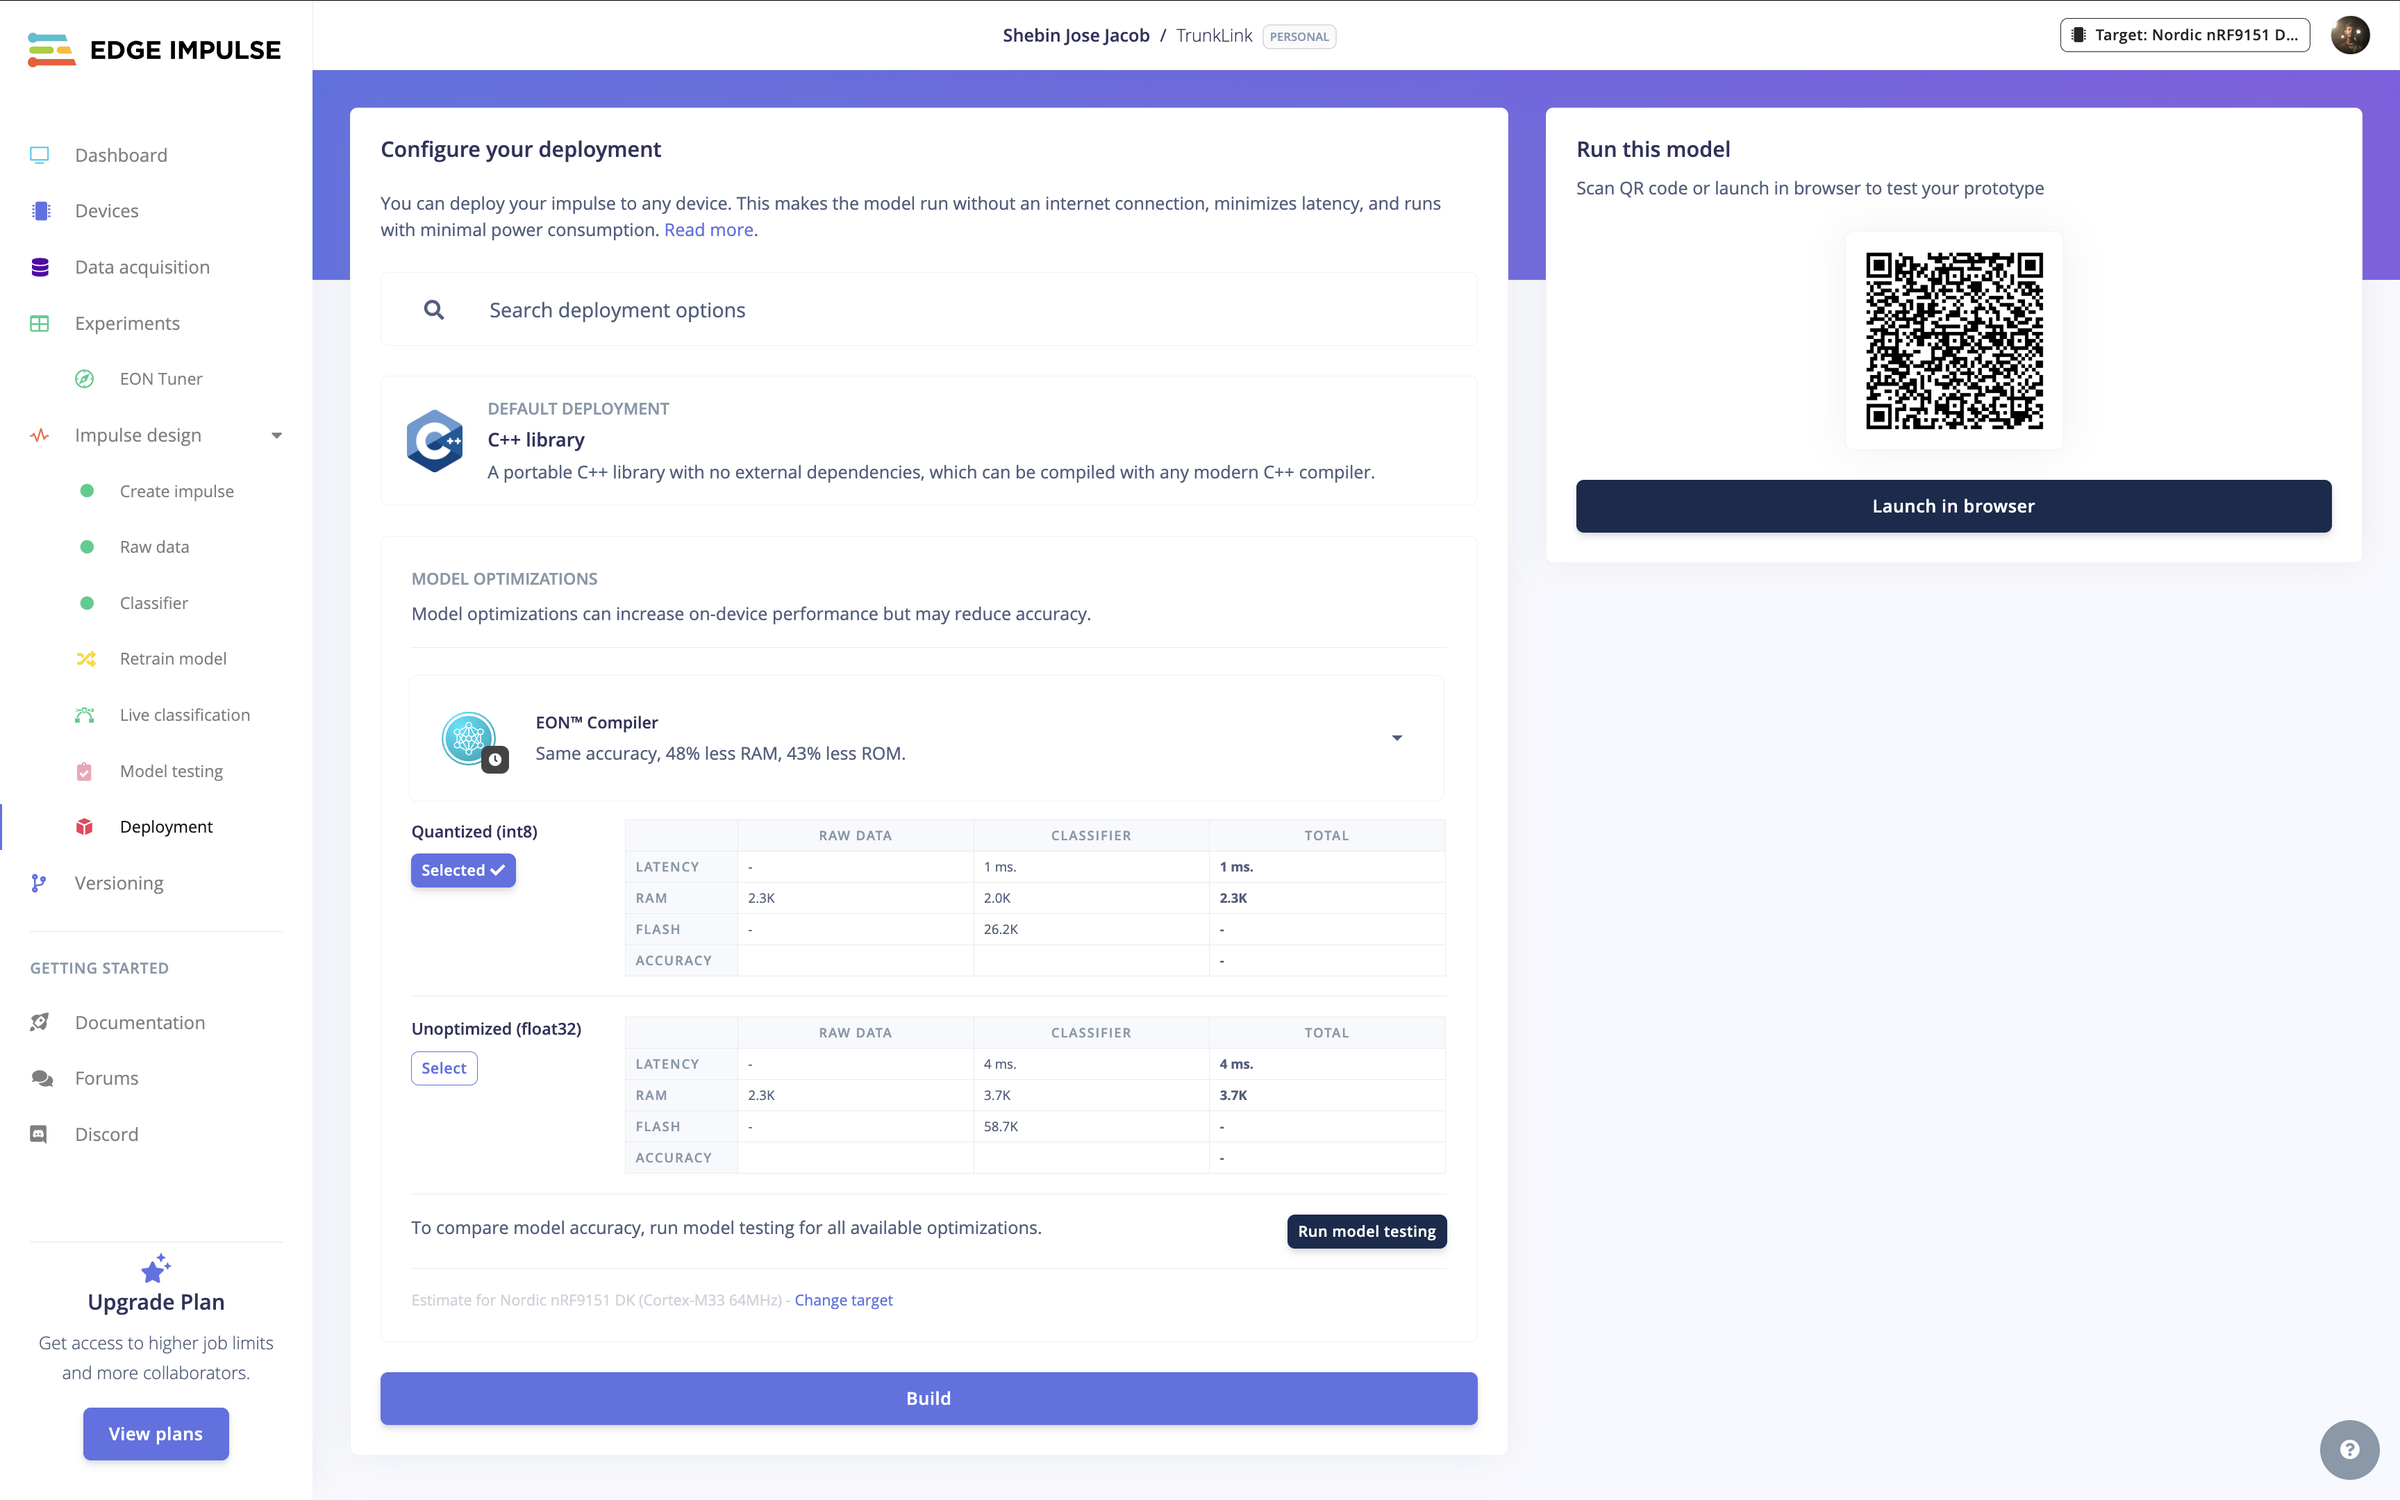Screen dimensions: 2400x1500
Task: Focus the Search deployment options field
Action: pyautogui.click(x=928, y=310)
